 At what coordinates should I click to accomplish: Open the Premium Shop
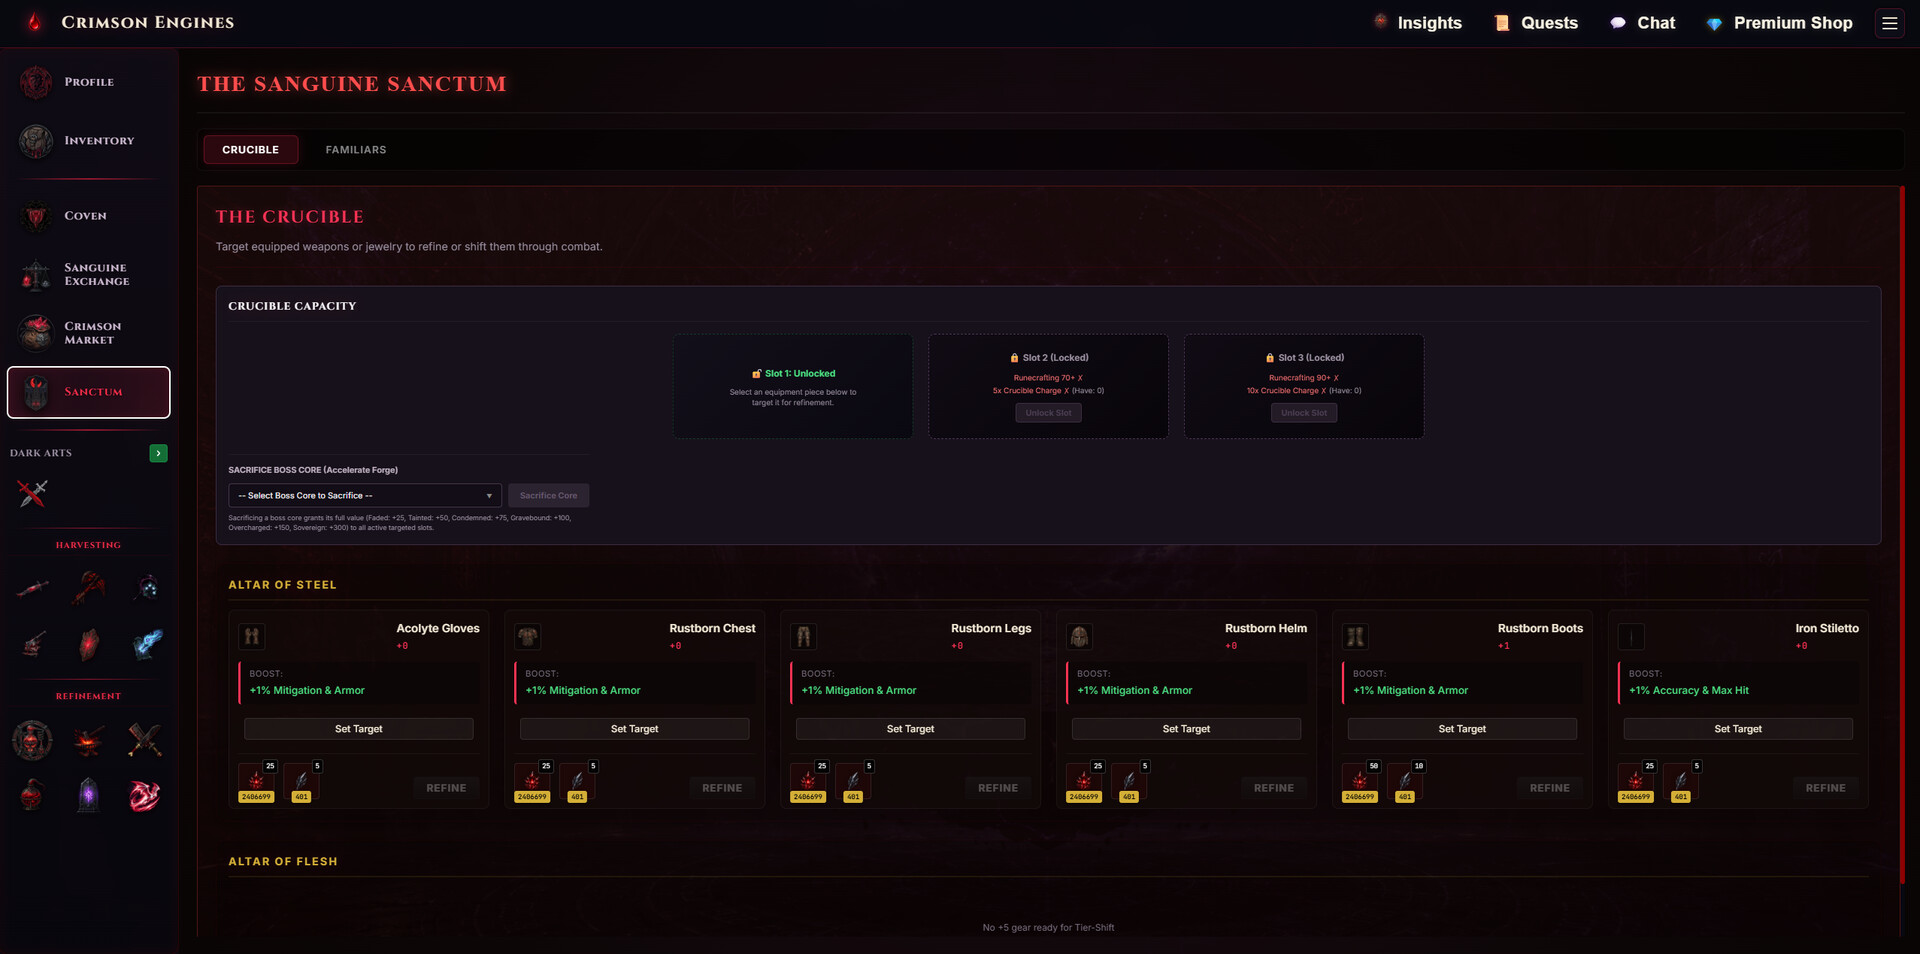click(x=1779, y=23)
